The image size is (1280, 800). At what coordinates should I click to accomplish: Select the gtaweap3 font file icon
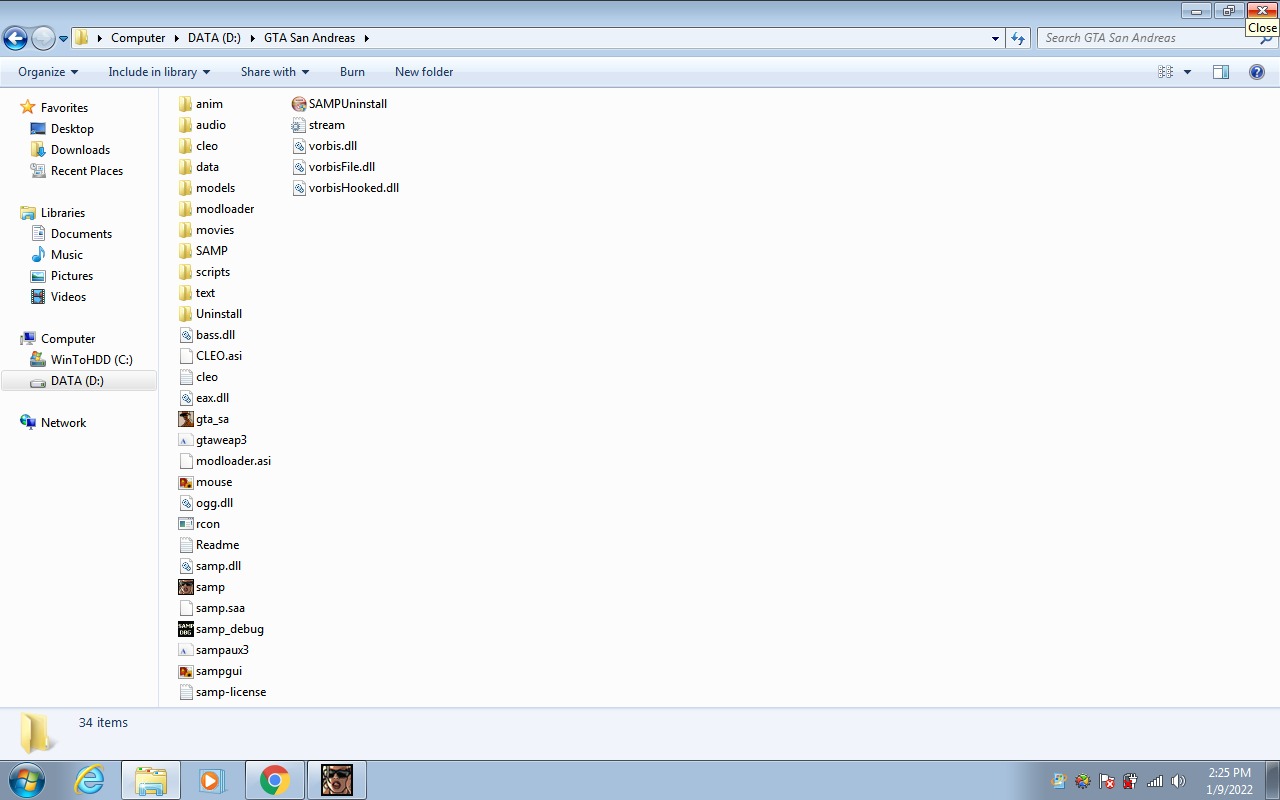pos(185,440)
